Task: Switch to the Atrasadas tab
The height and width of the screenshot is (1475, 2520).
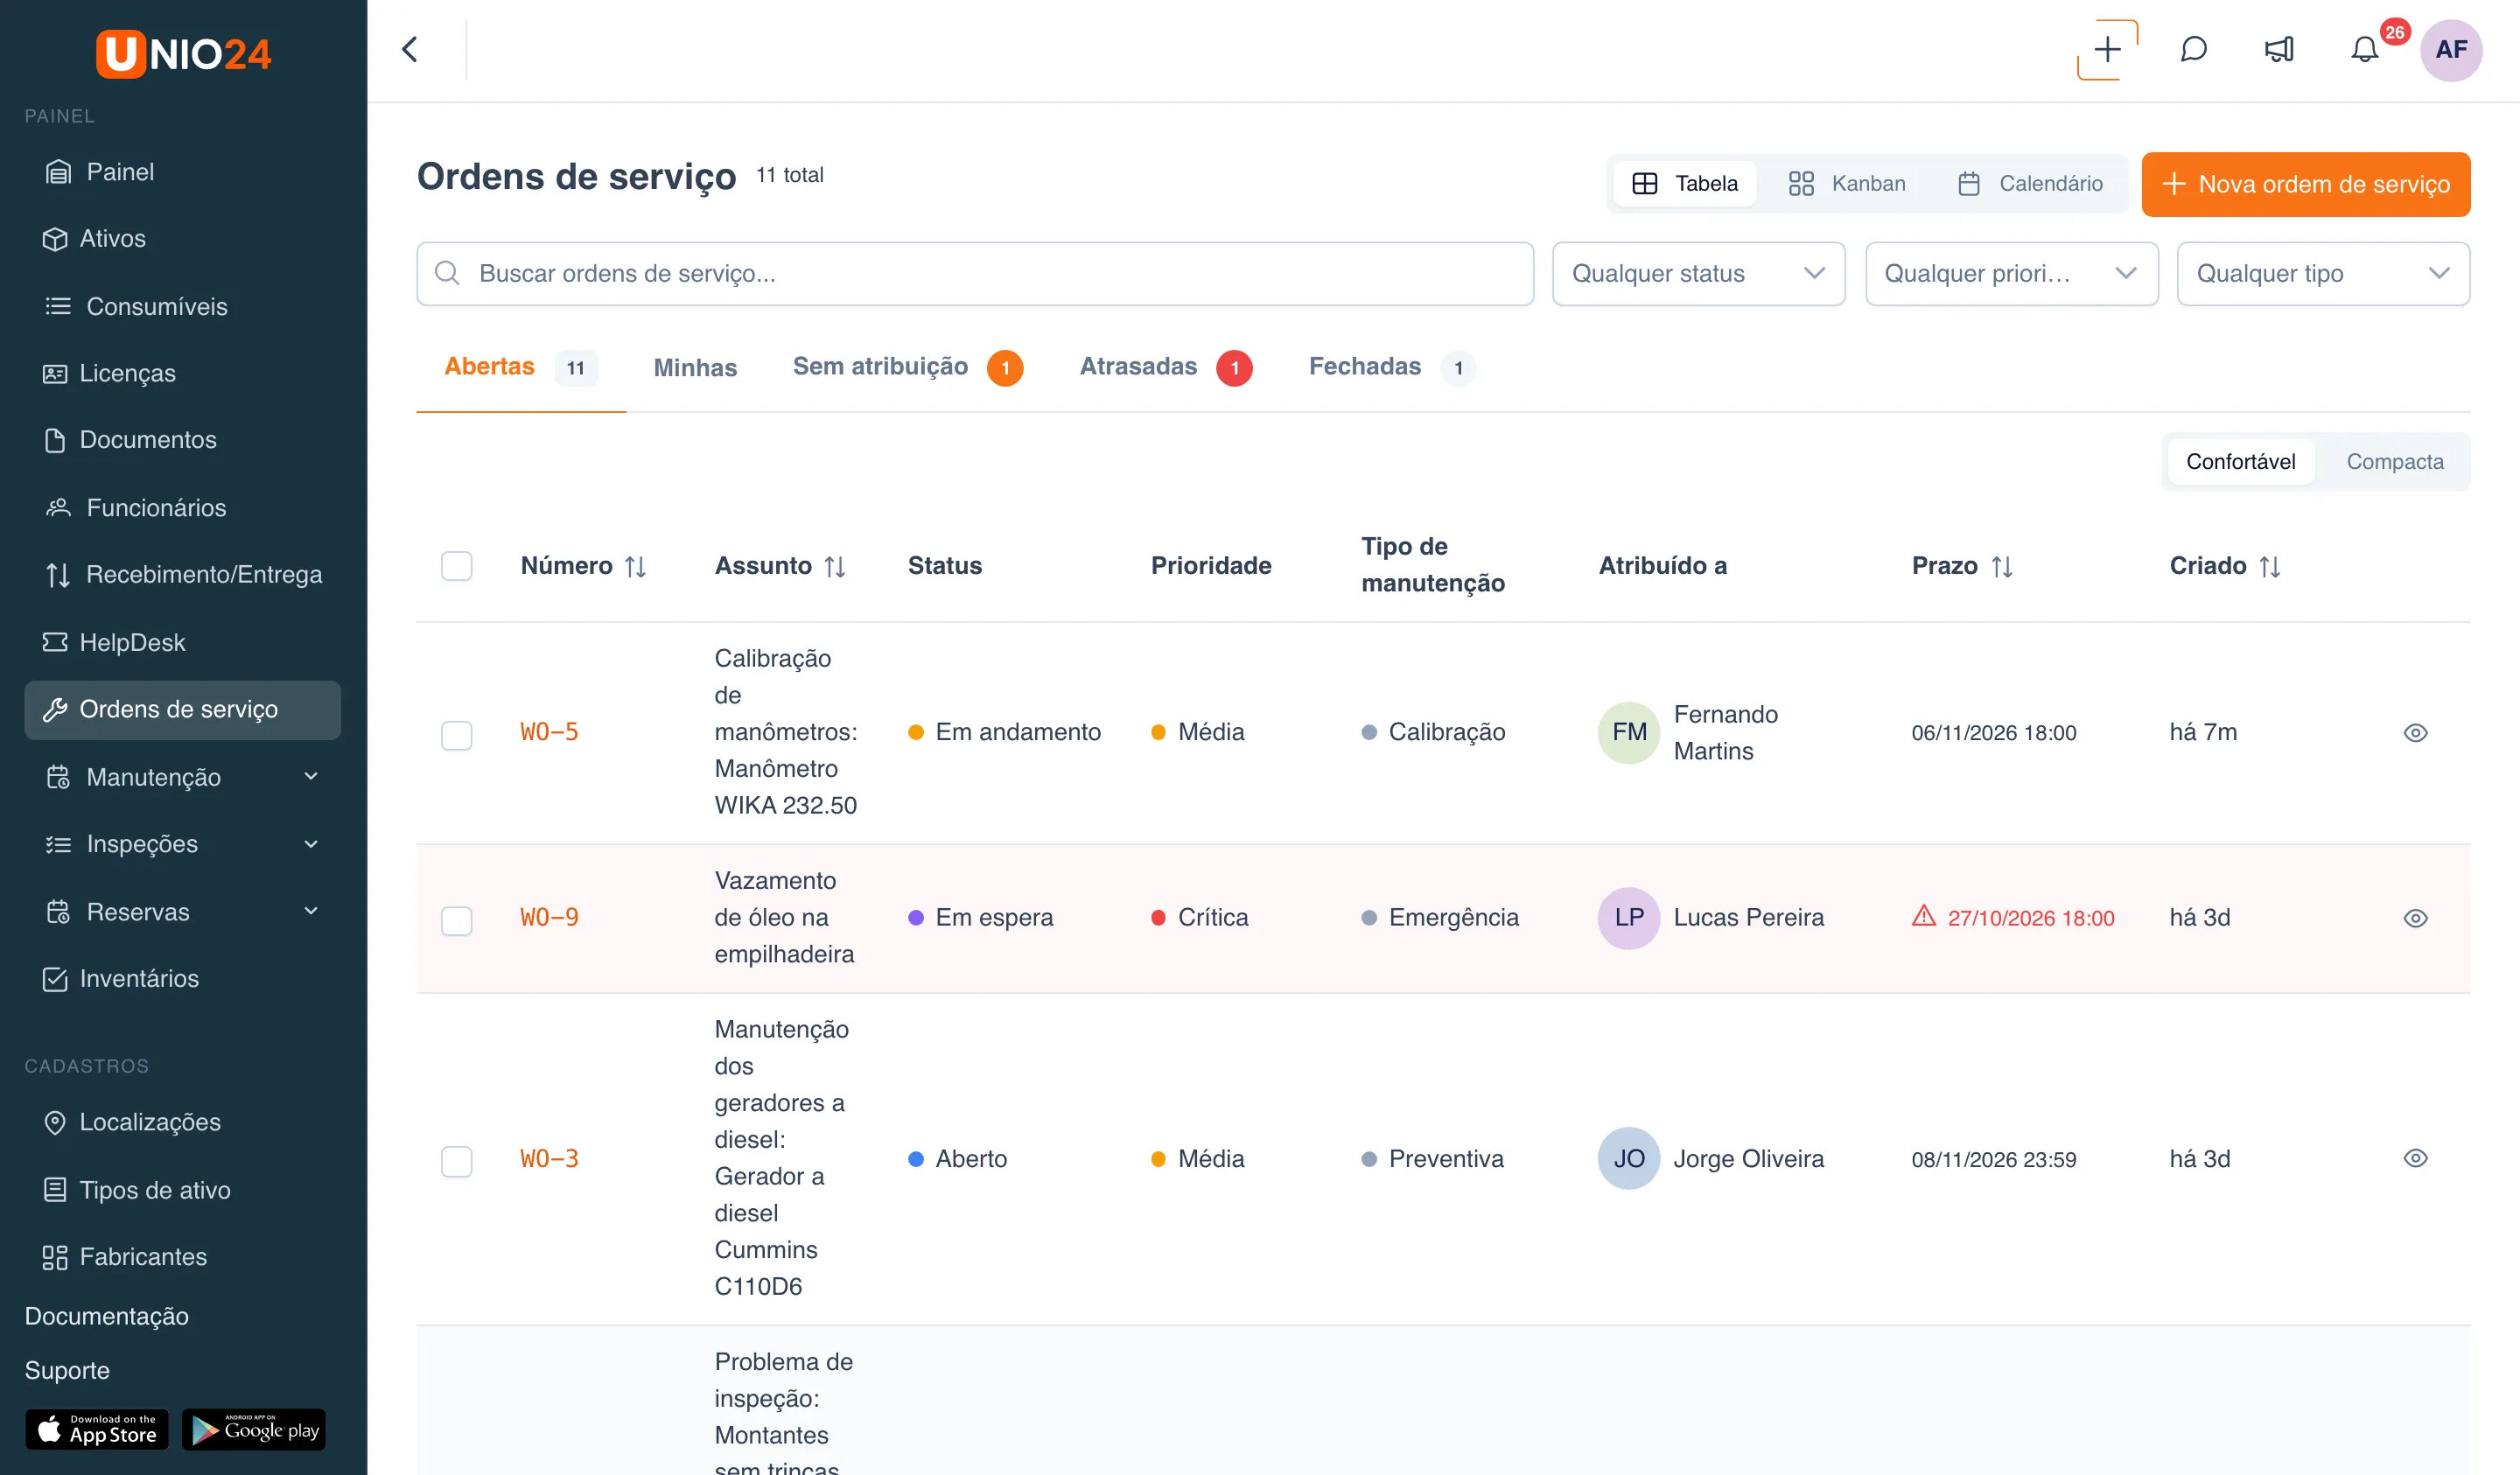Action: (1165, 368)
